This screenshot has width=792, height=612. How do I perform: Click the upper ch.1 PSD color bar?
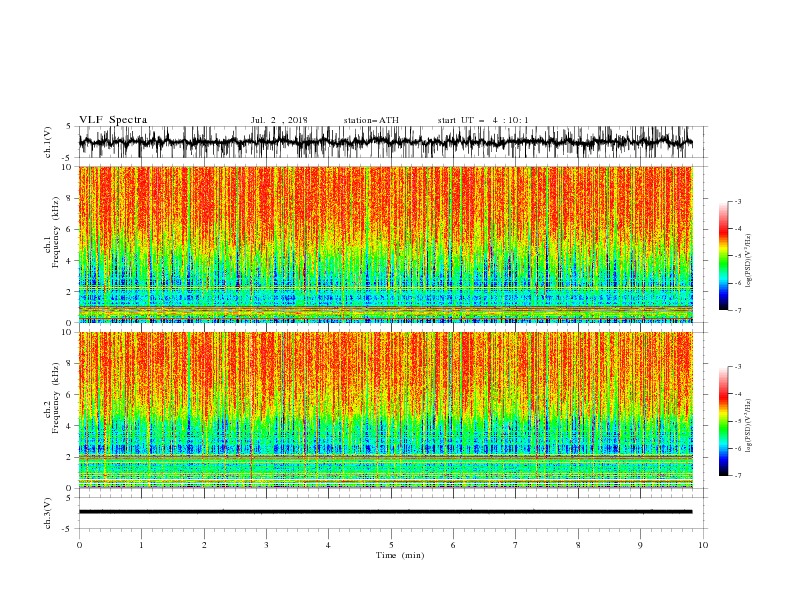coord(723,256)
